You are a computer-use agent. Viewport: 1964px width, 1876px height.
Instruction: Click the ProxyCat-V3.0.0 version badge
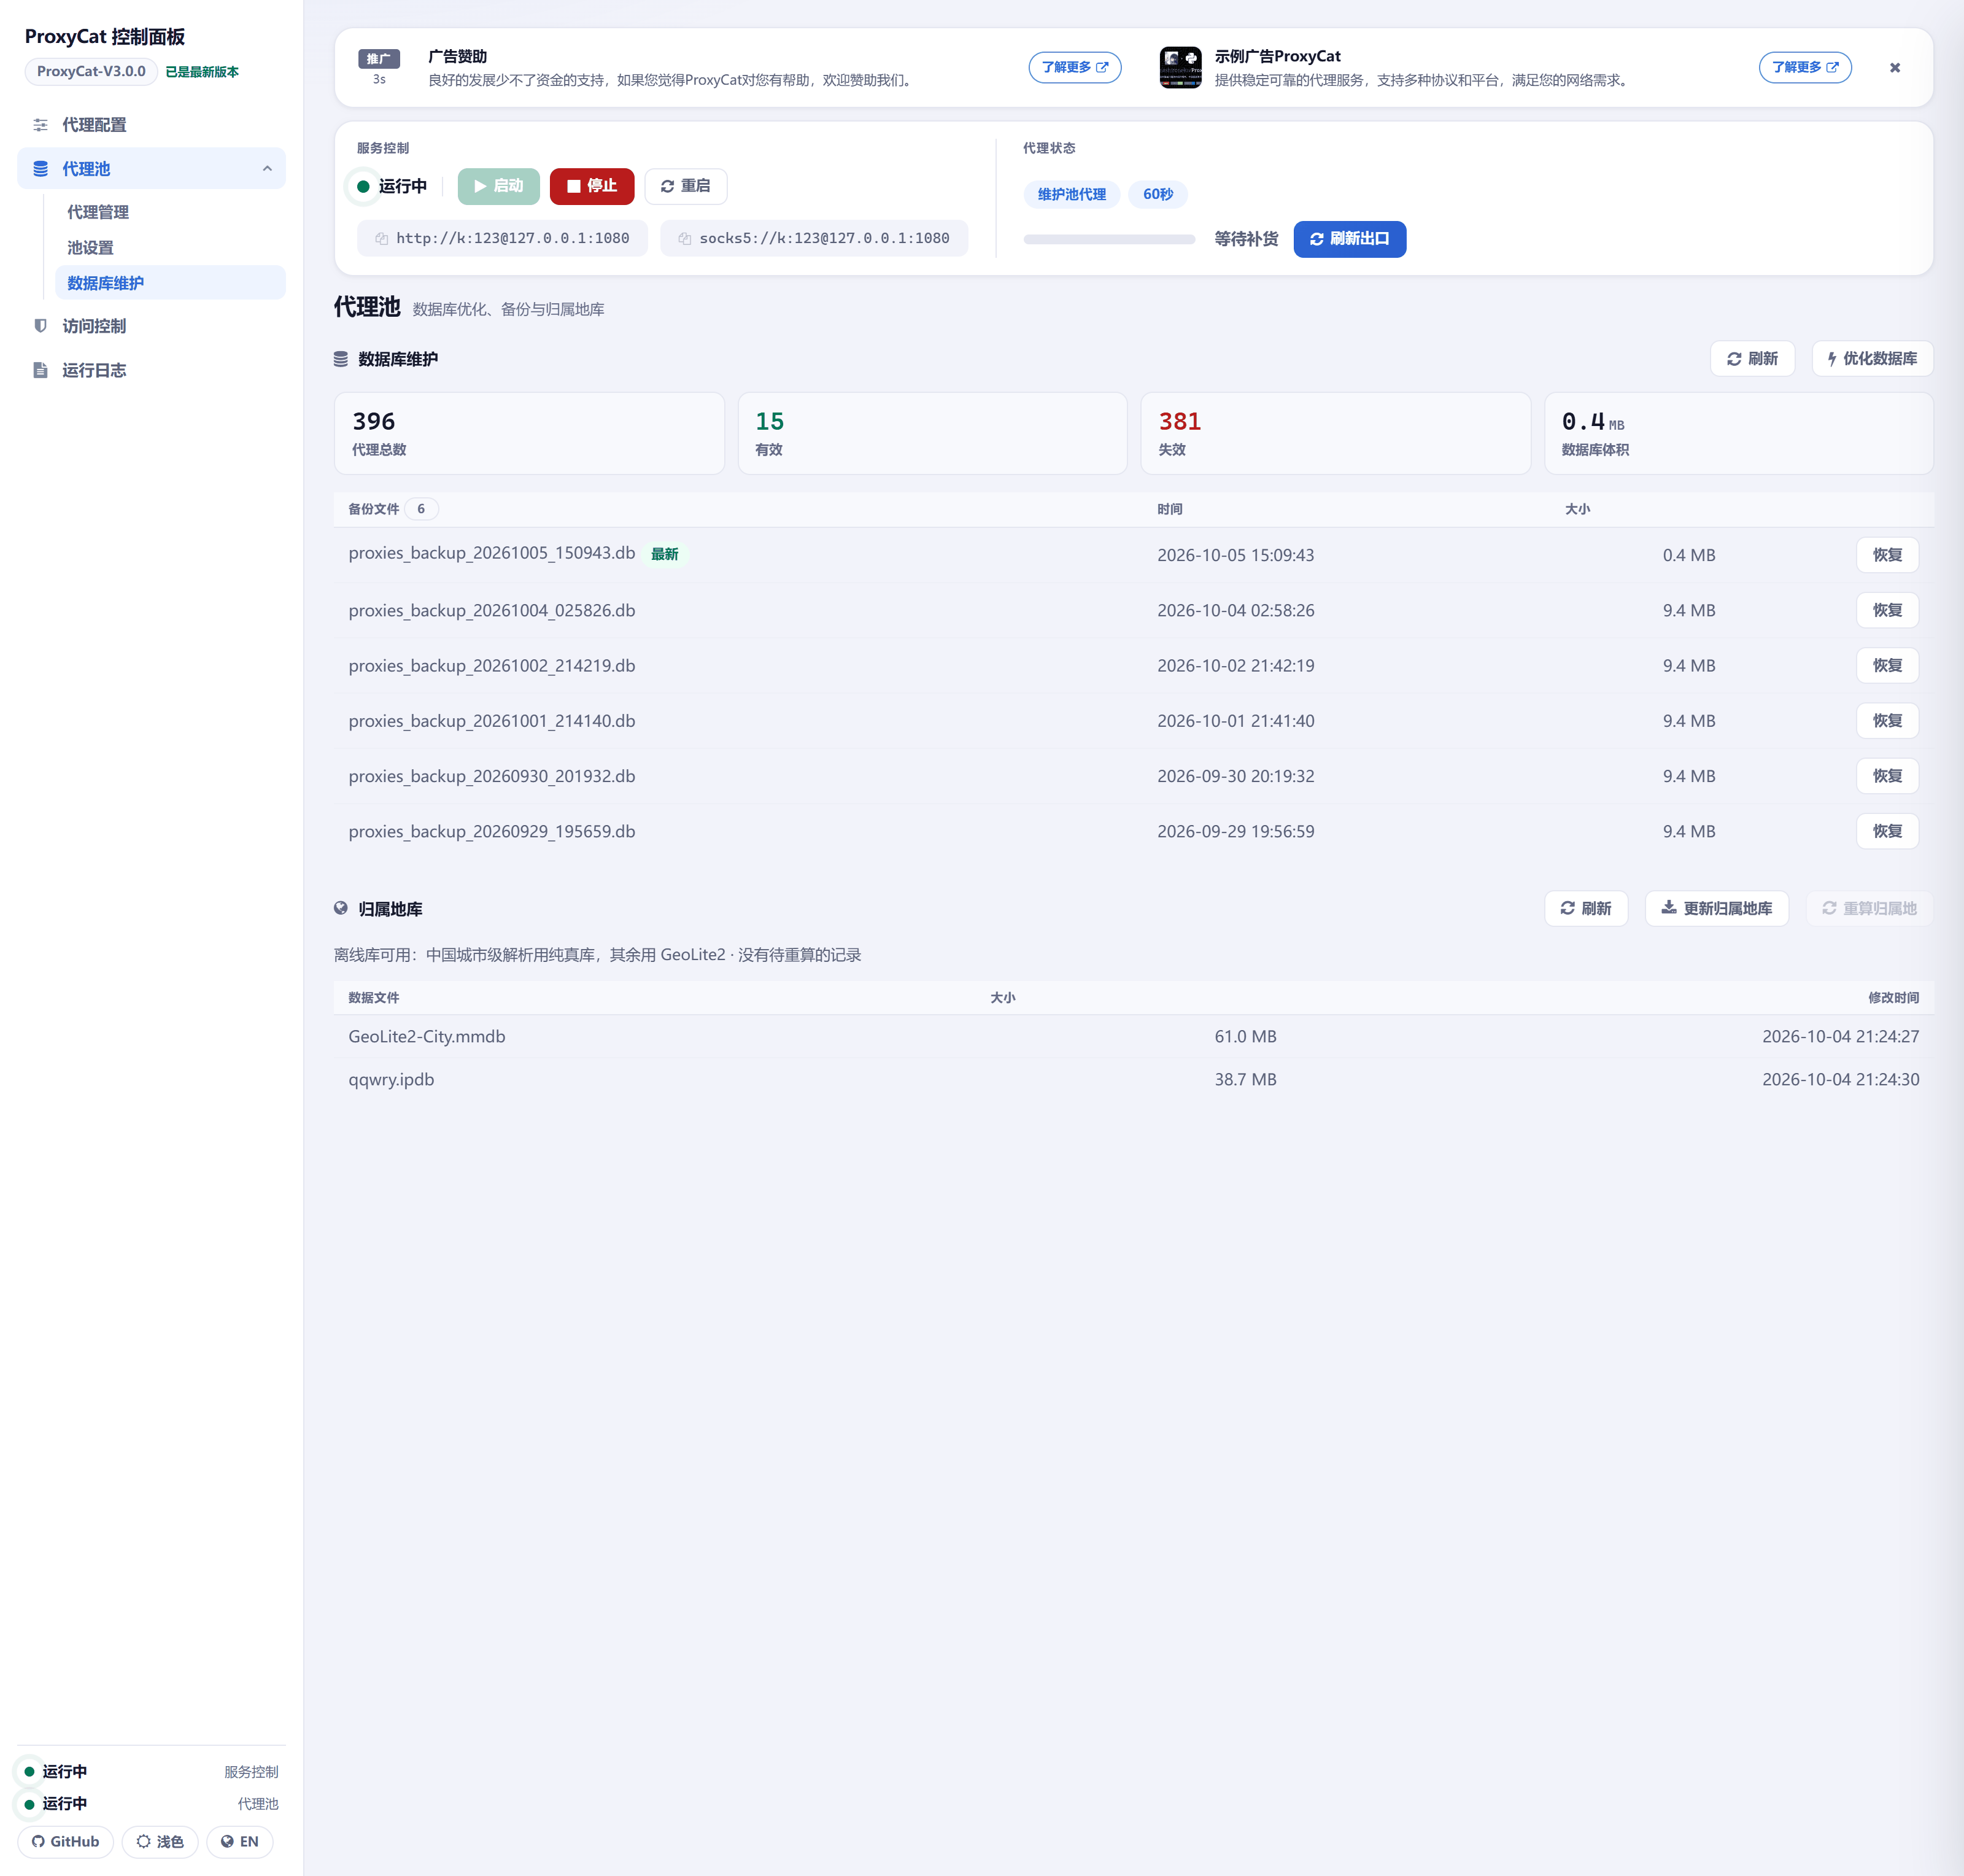point(91,71)
